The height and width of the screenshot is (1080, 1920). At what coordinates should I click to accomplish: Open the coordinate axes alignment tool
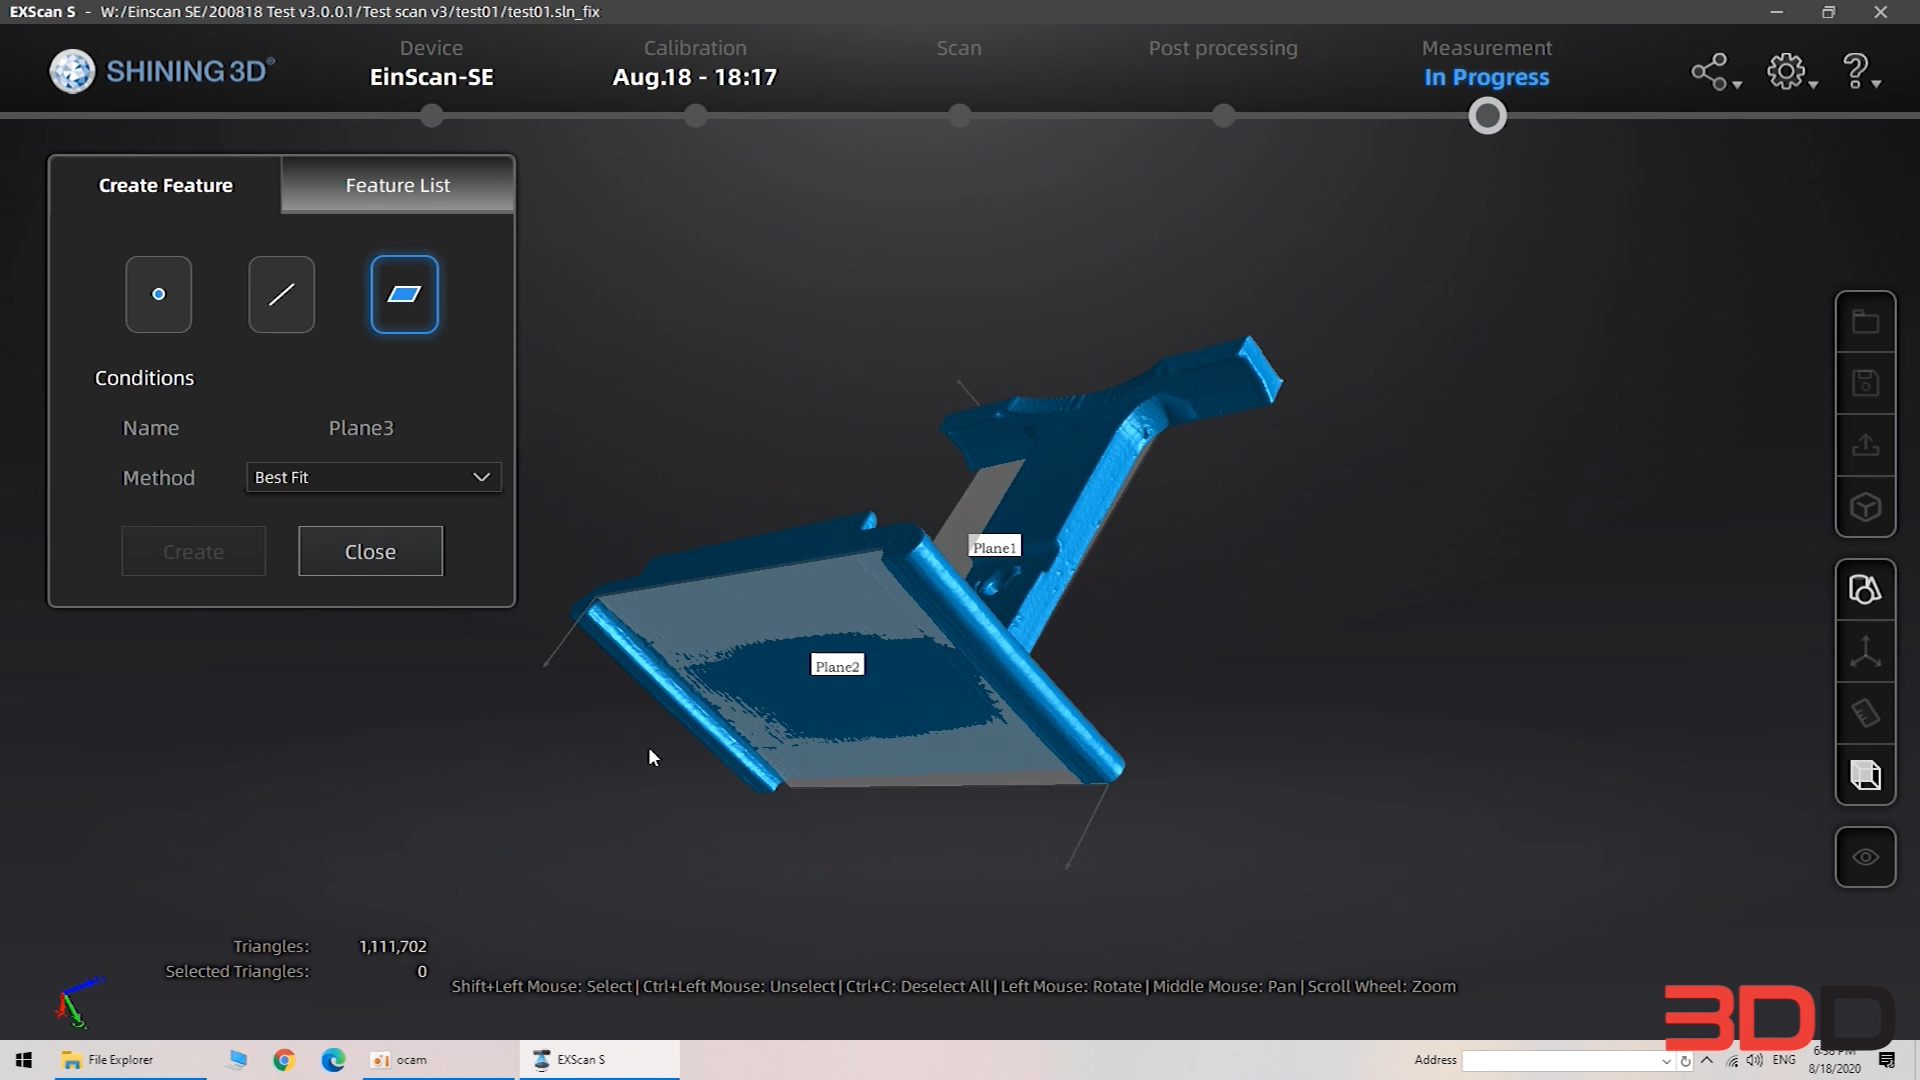(1865, 652)
